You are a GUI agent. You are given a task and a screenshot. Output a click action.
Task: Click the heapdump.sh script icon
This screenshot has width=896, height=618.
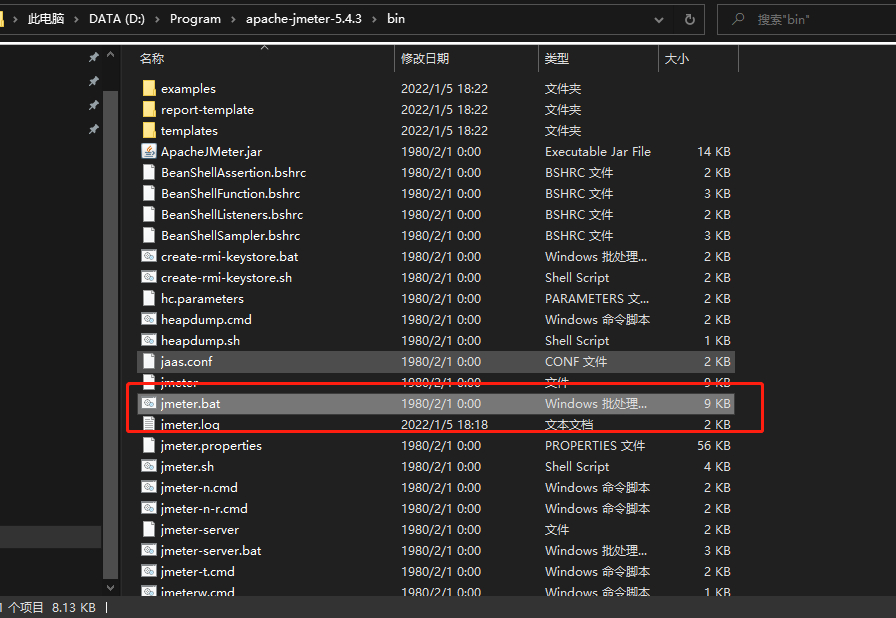pyautogui.click(x=149, y=340)
